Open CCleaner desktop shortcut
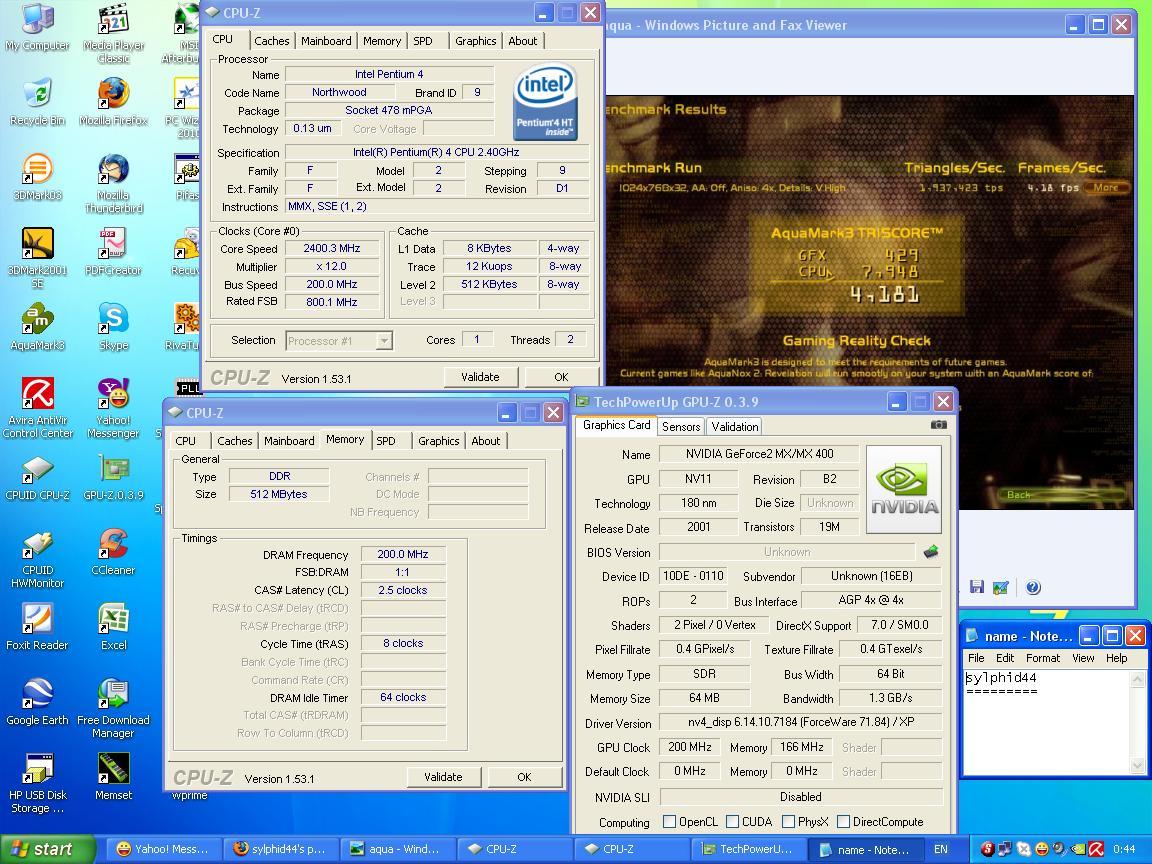The image size is (1152, 864). 113,551
